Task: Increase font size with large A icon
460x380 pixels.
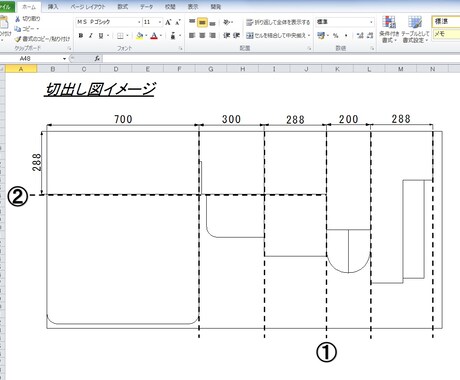Action: point(168,22)
